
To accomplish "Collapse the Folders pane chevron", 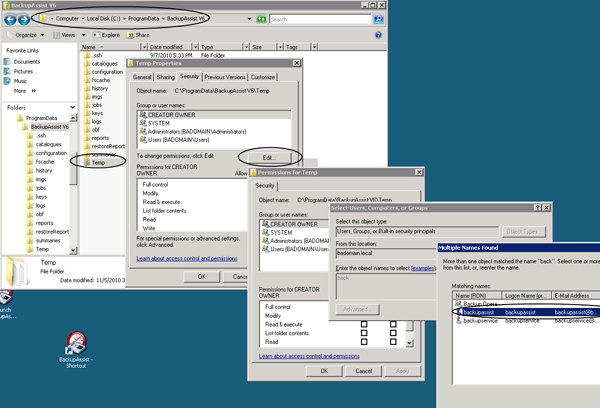I will point(72,108).
